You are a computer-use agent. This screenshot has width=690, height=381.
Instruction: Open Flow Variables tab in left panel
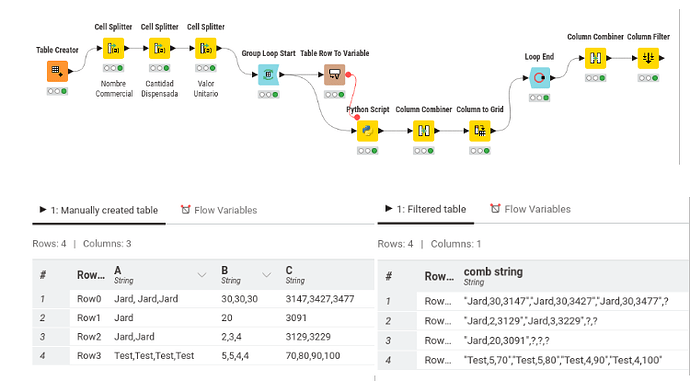pyautogui.click(x=219, y=210)
